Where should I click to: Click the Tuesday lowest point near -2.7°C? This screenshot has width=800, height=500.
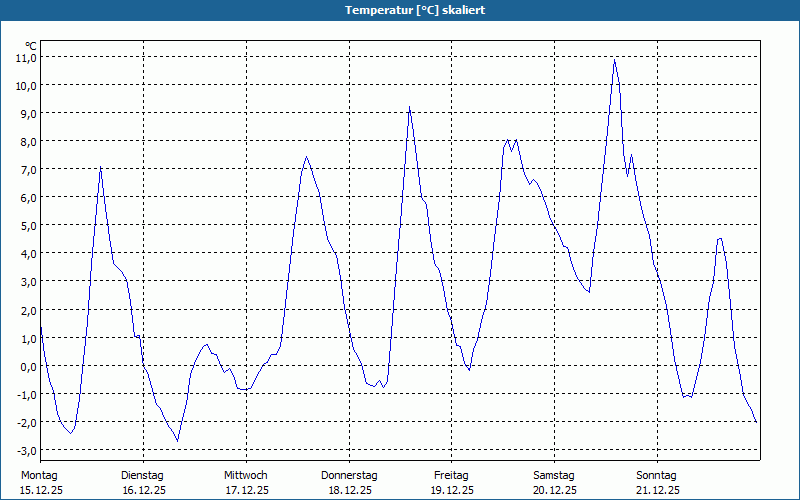click(x=177, y=441)
